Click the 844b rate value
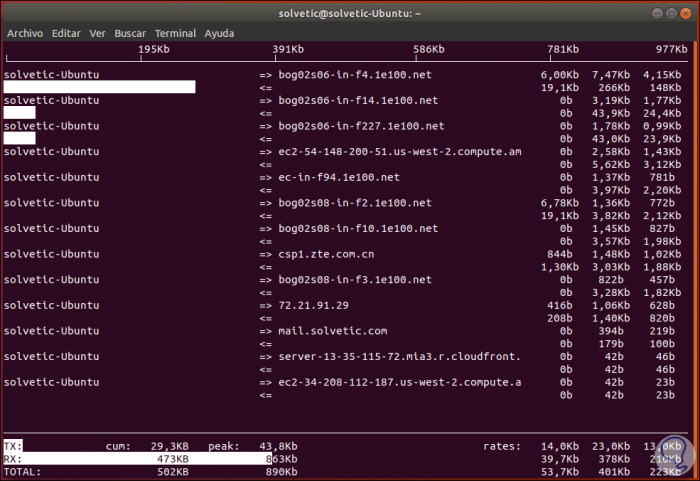Viewport: 700px width, 481px height. click(x=560, y=254)
